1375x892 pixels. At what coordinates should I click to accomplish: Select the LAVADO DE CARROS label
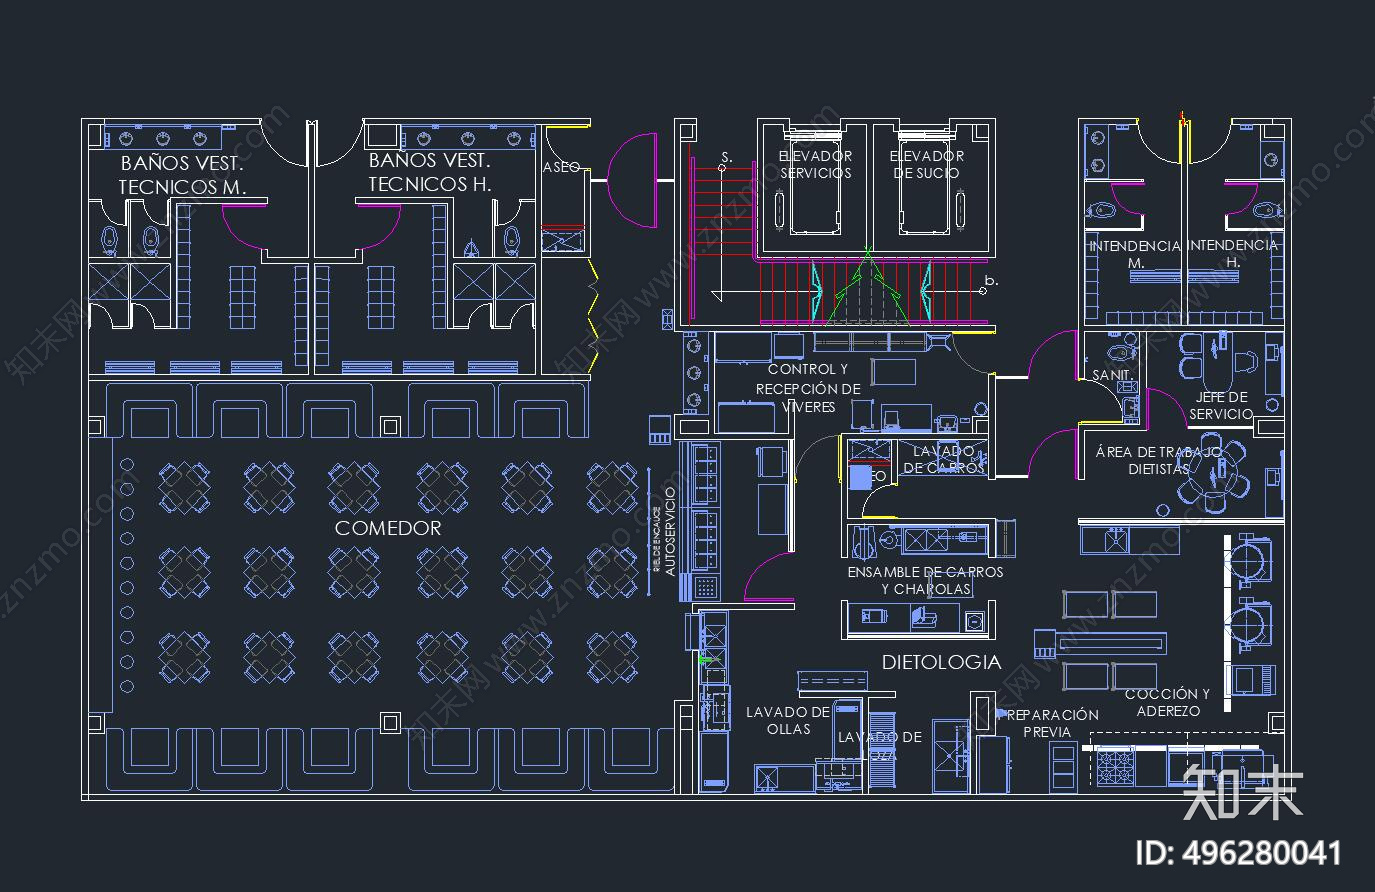944,460
